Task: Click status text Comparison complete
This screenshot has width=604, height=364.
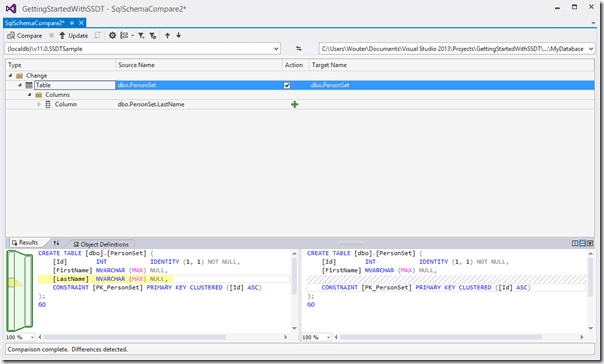Action: point(38,349)
